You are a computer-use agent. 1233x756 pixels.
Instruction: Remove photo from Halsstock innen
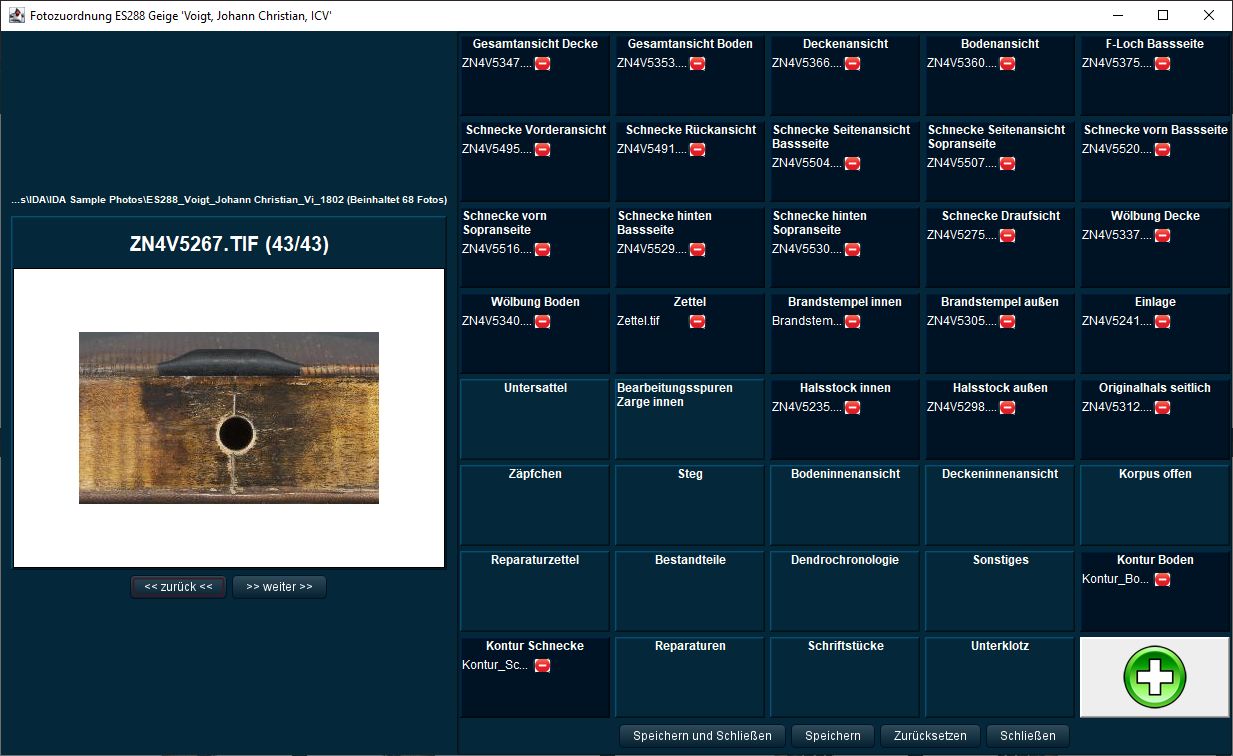852,408
